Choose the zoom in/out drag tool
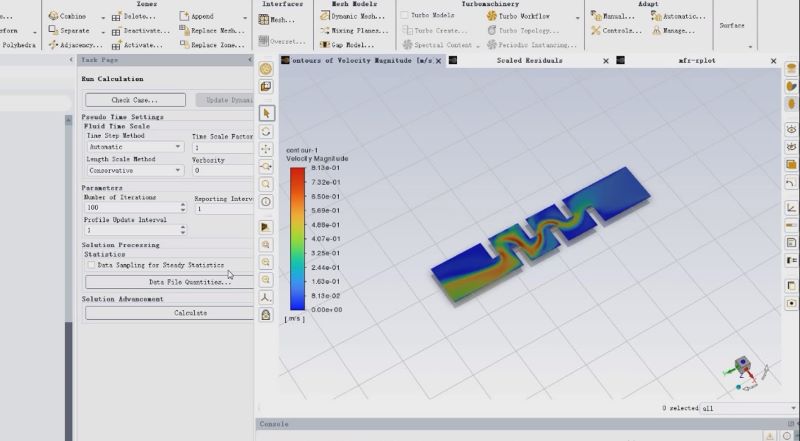Viewport: 800px width, 441px height. point(266,166)
